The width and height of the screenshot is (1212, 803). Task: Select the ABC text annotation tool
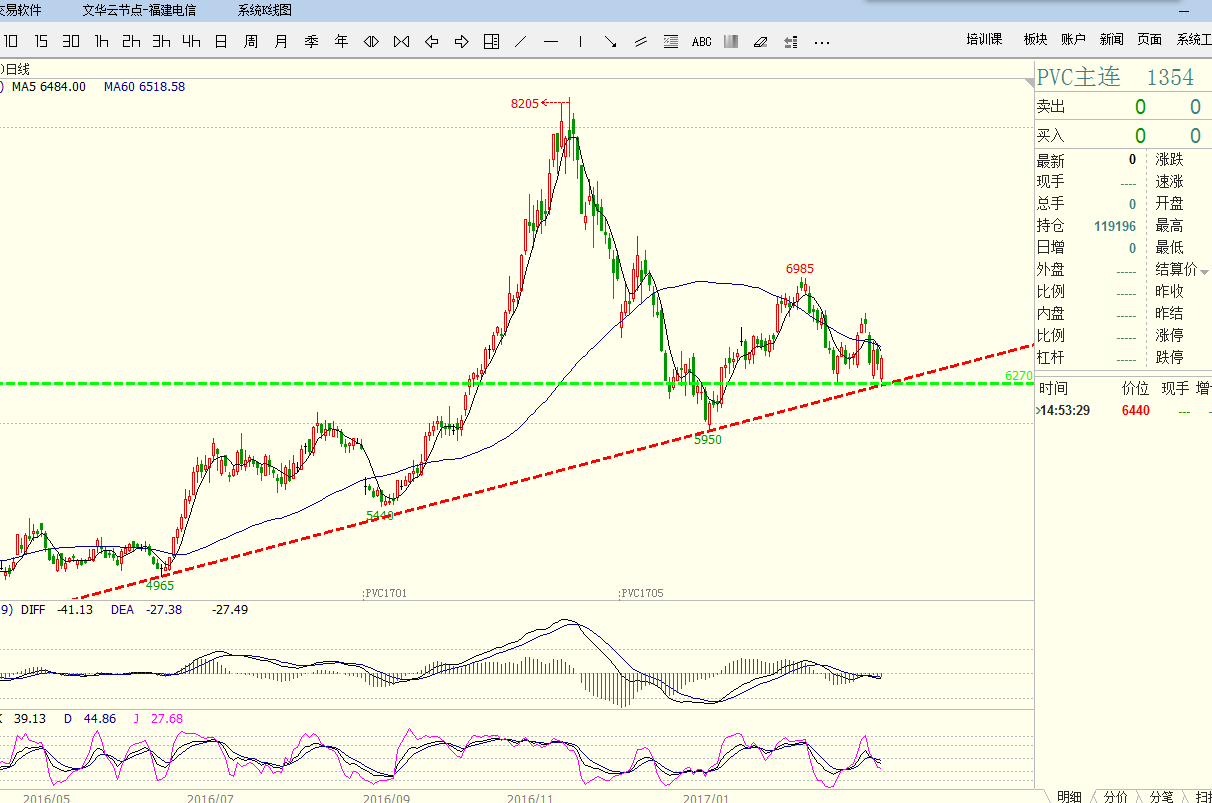(x=702, y=41)
